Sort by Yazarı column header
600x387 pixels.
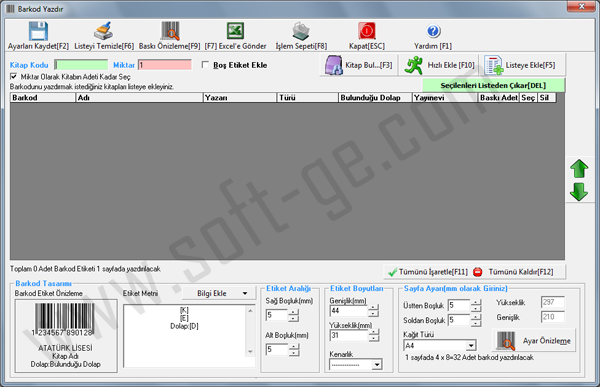pos(240,98)
